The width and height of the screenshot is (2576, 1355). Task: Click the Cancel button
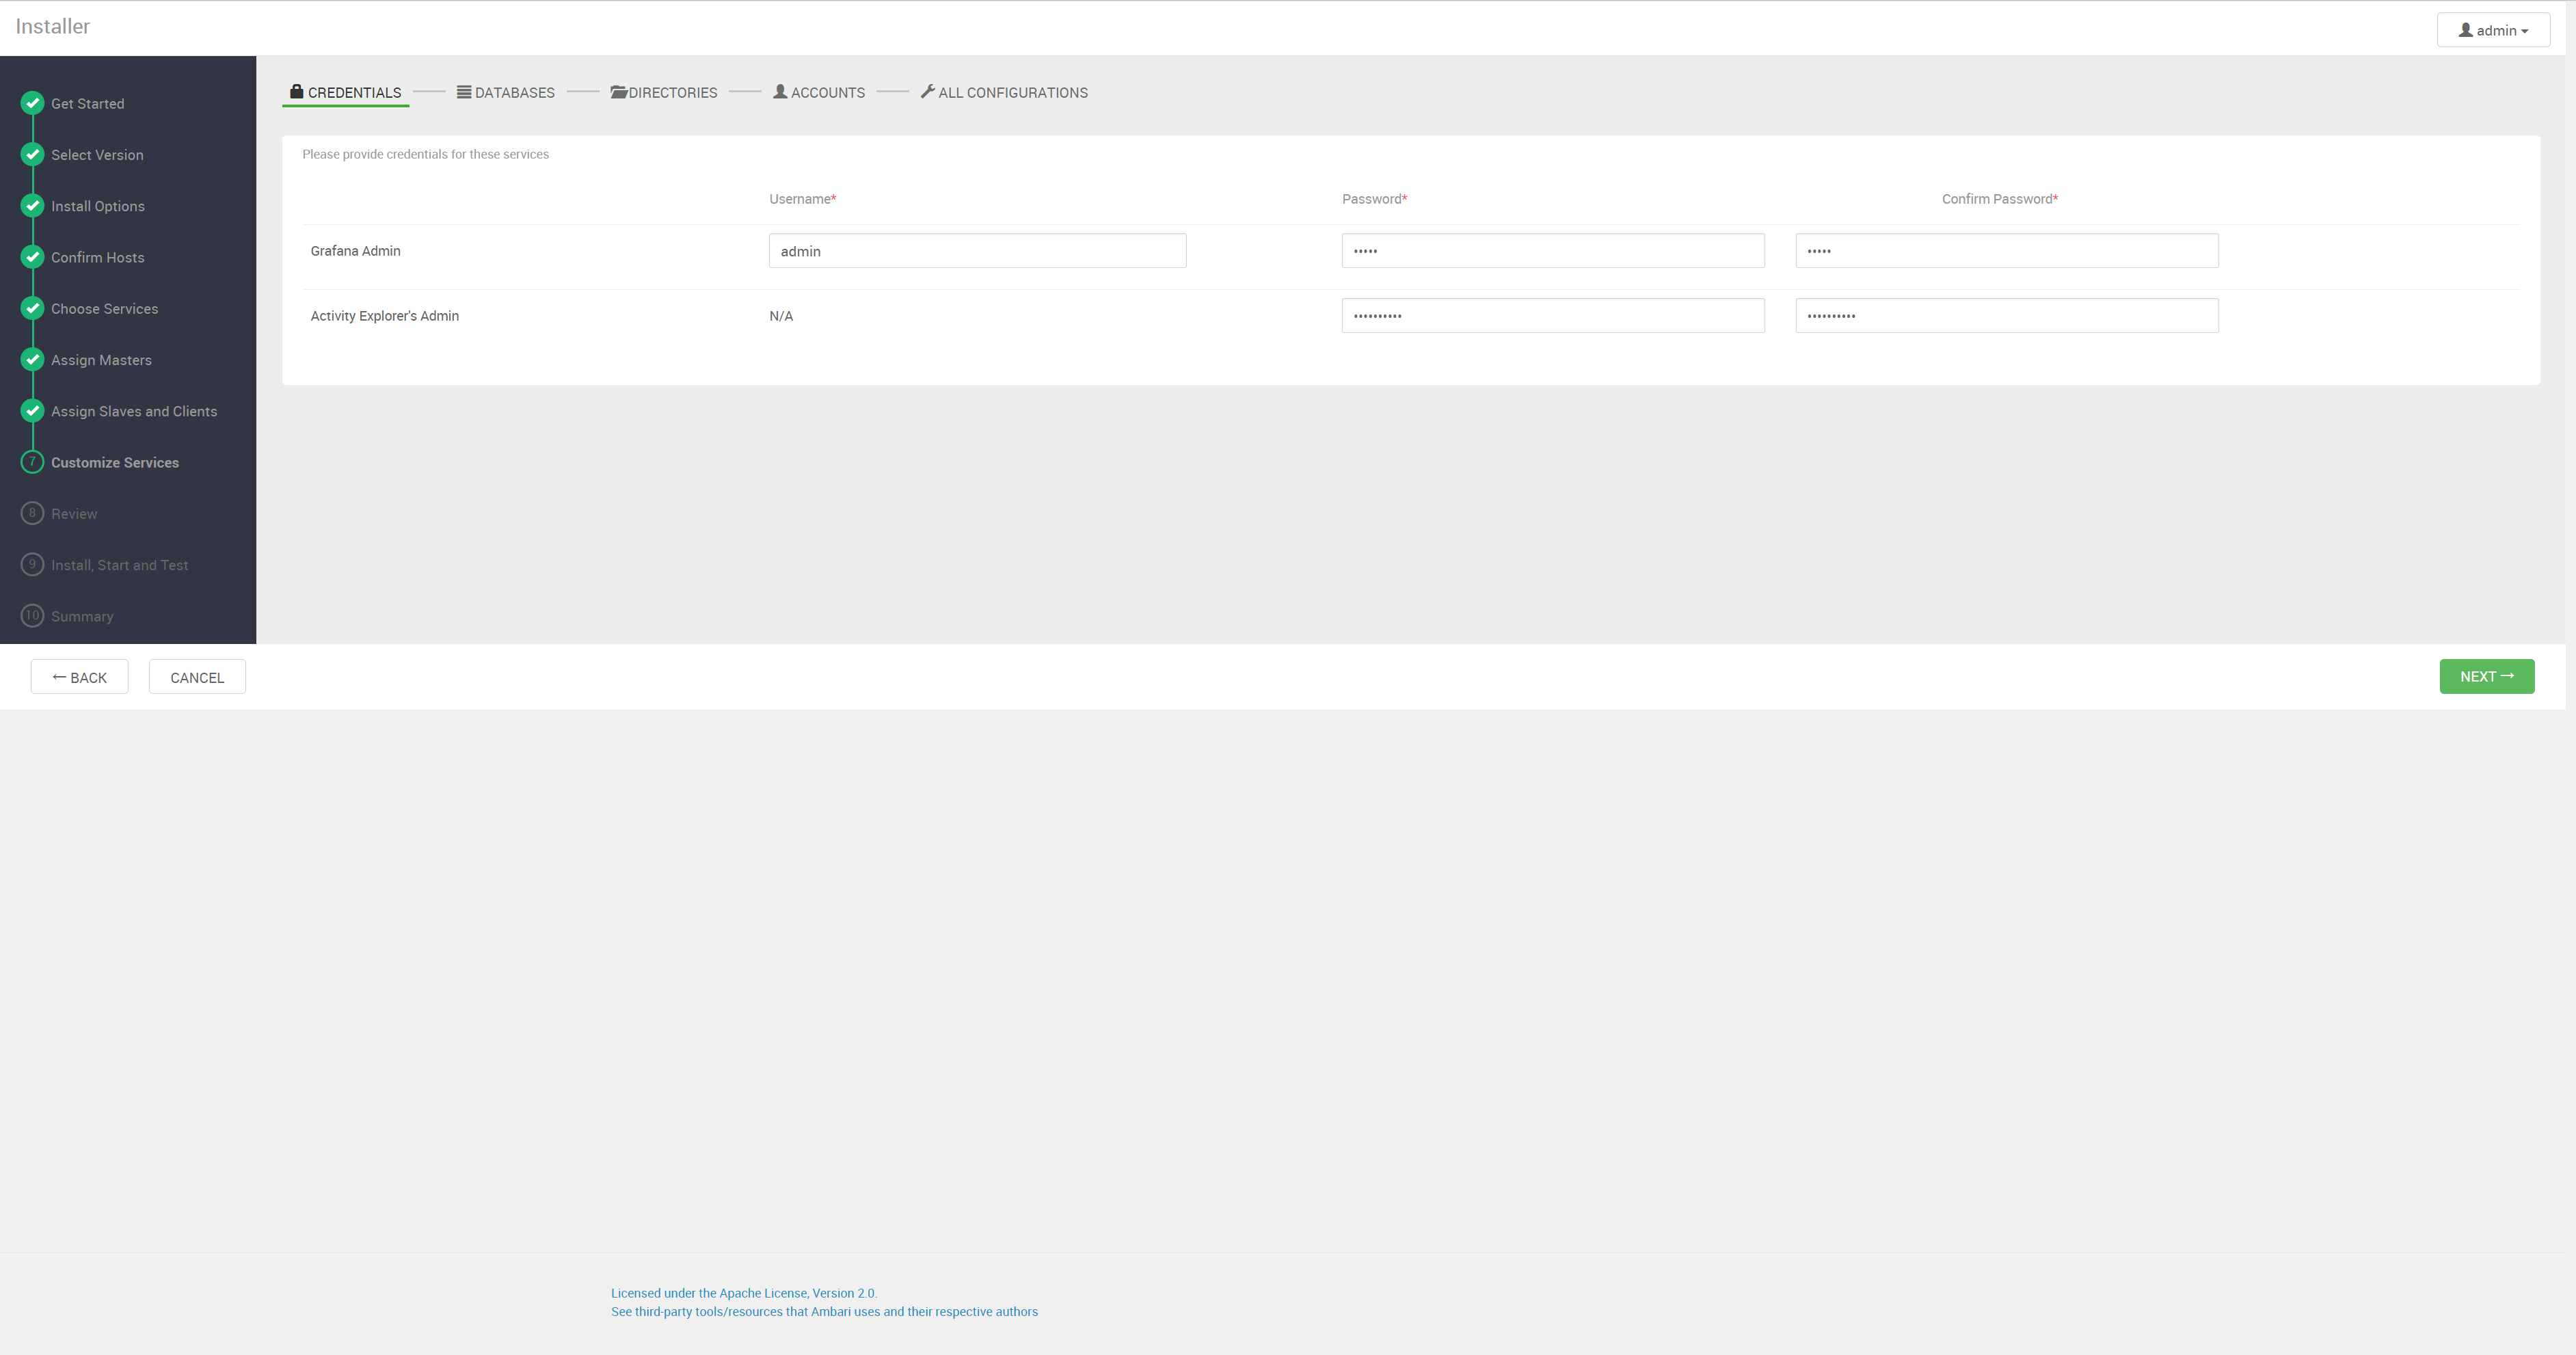(x=197, y=677)
